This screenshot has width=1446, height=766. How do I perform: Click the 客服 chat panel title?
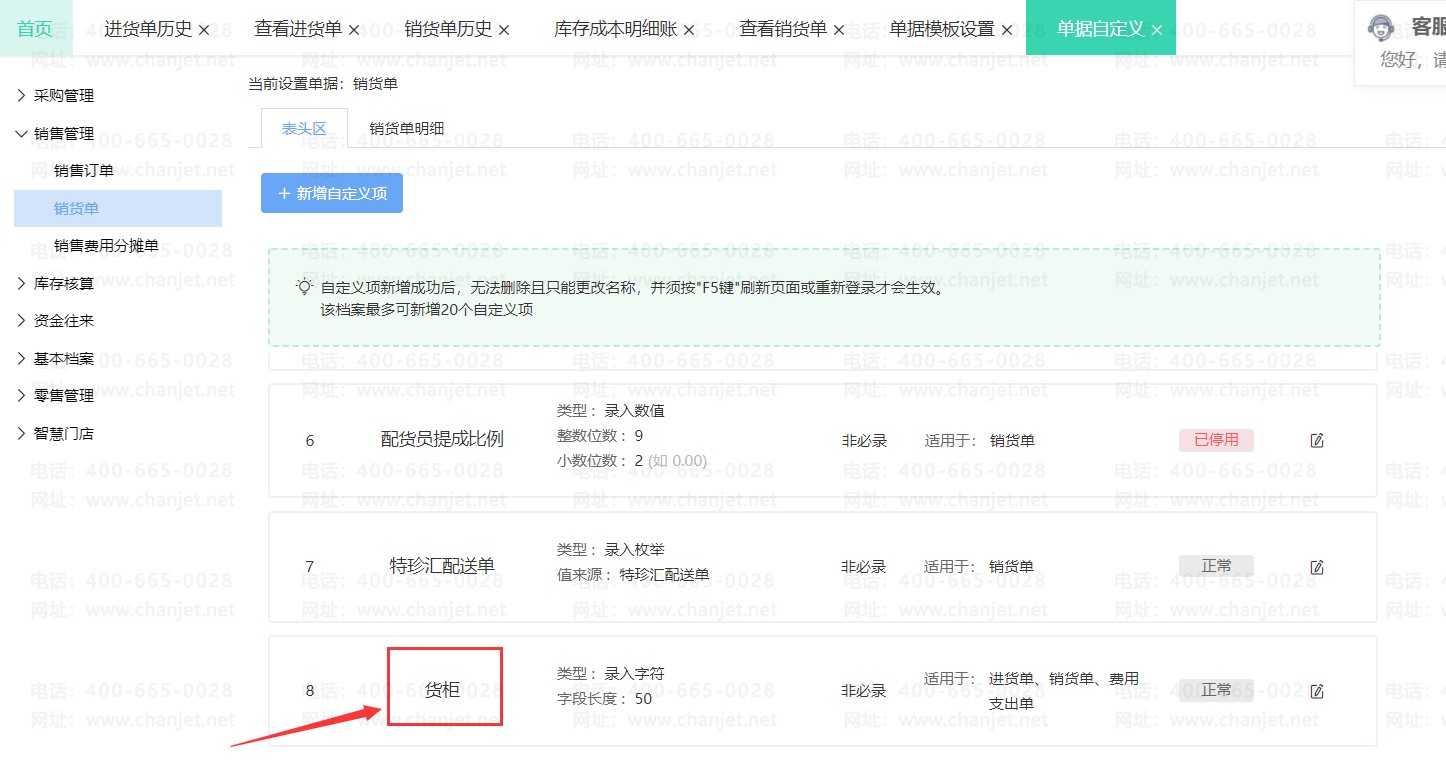pos(1428,27)
